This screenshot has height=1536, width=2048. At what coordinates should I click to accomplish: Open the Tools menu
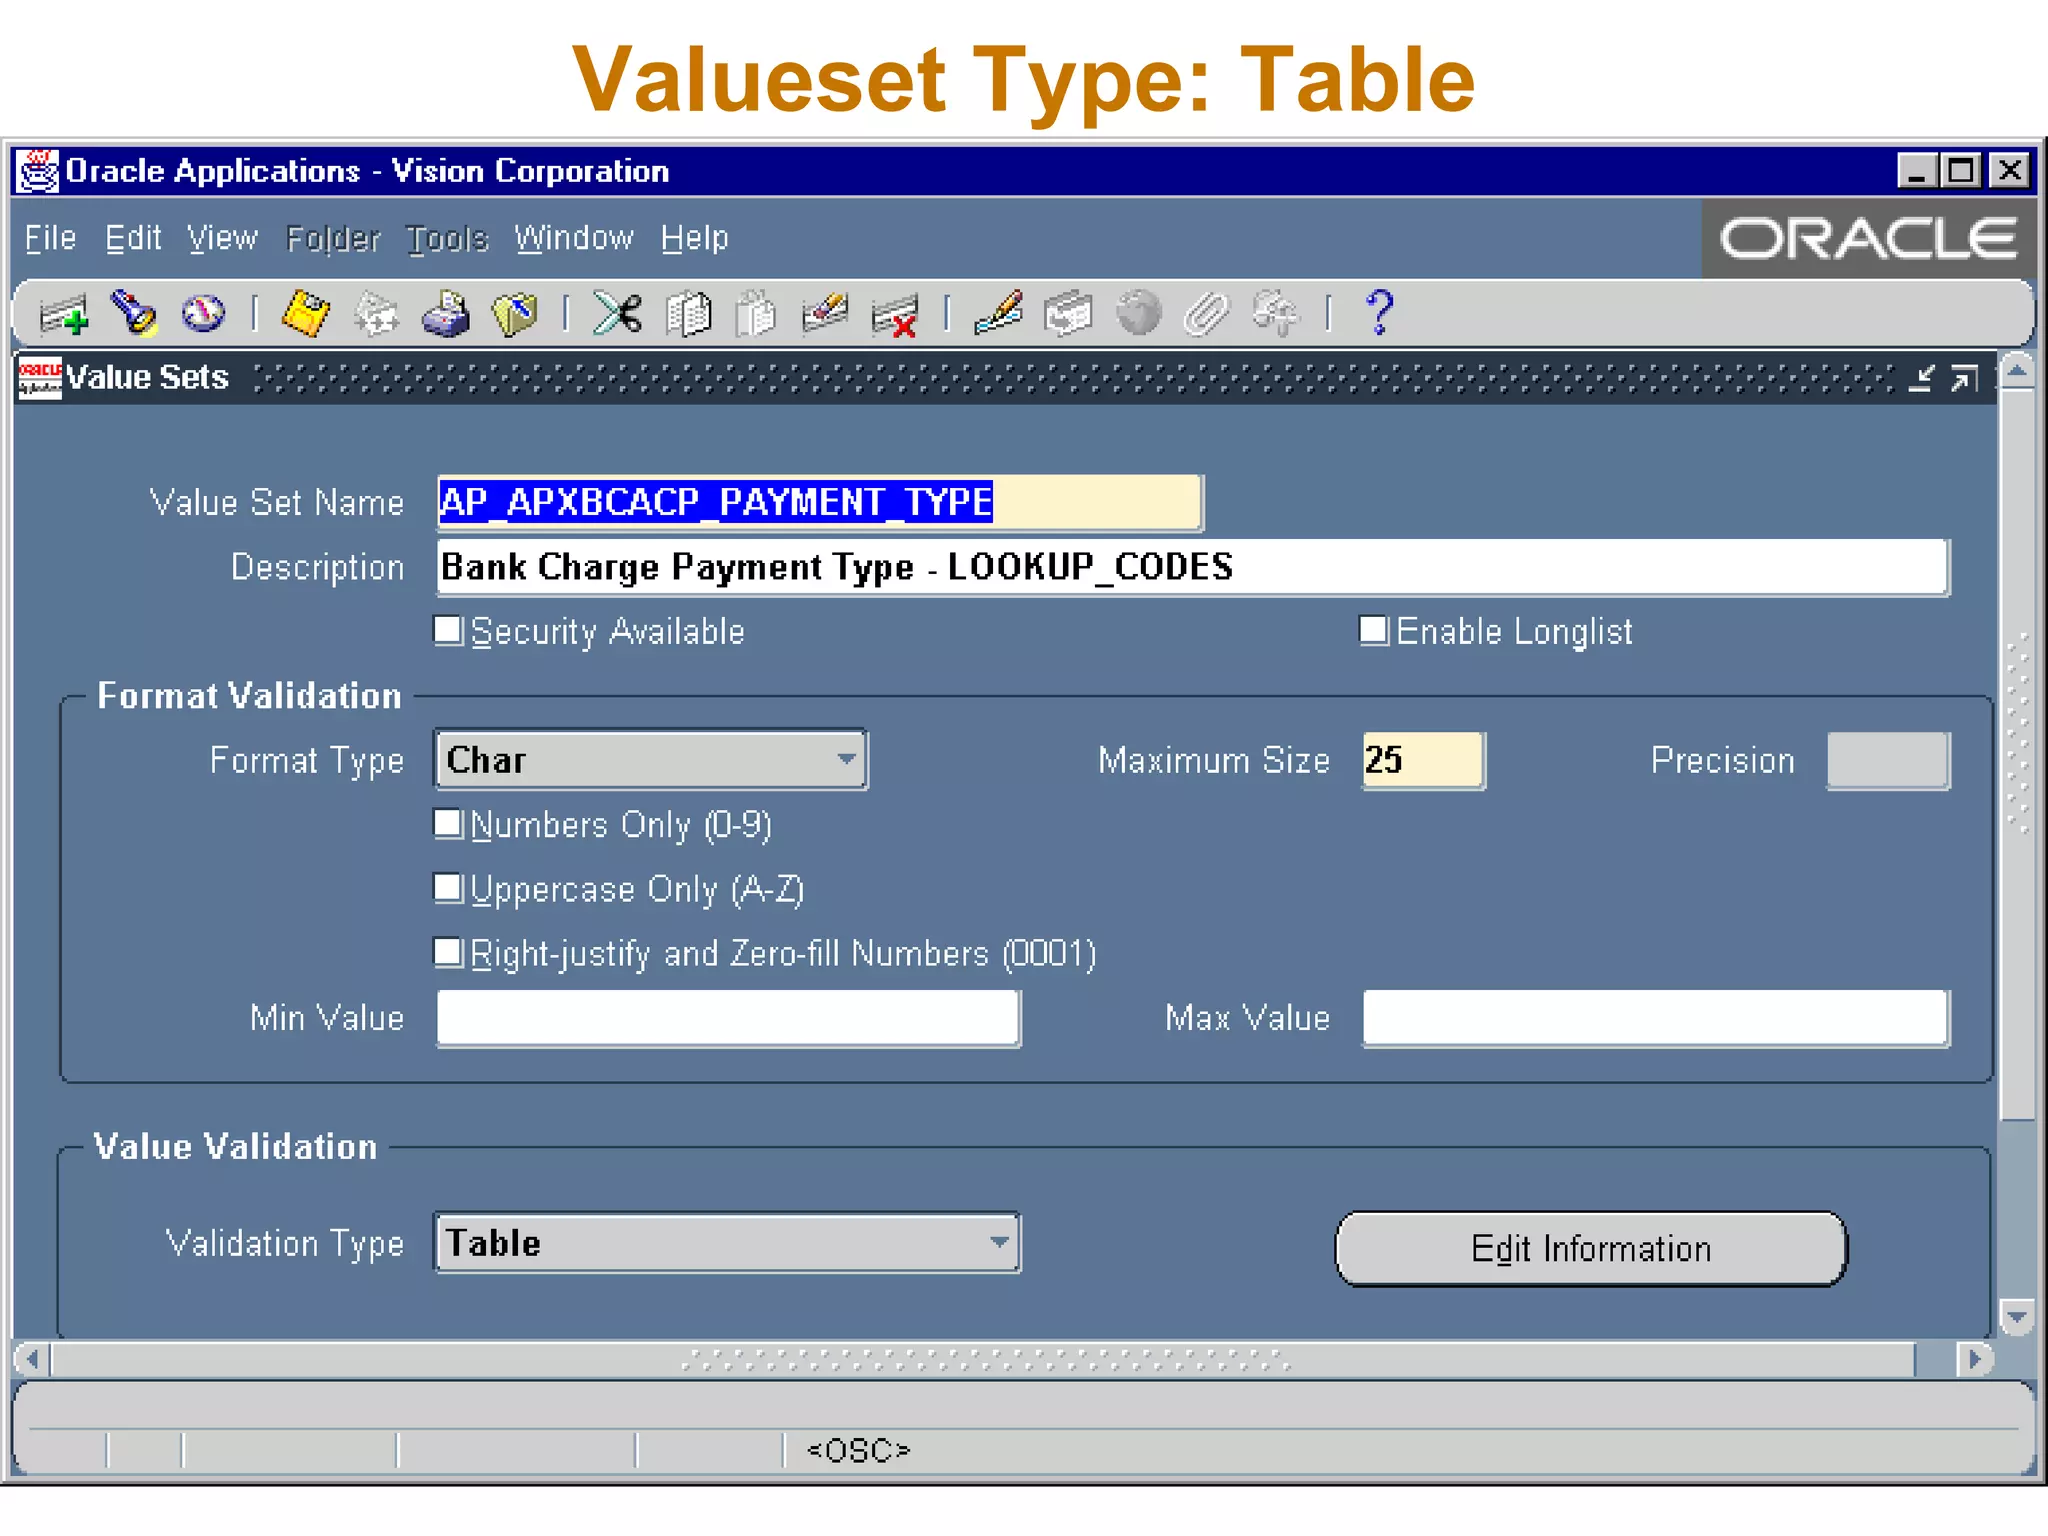[447, 239]
